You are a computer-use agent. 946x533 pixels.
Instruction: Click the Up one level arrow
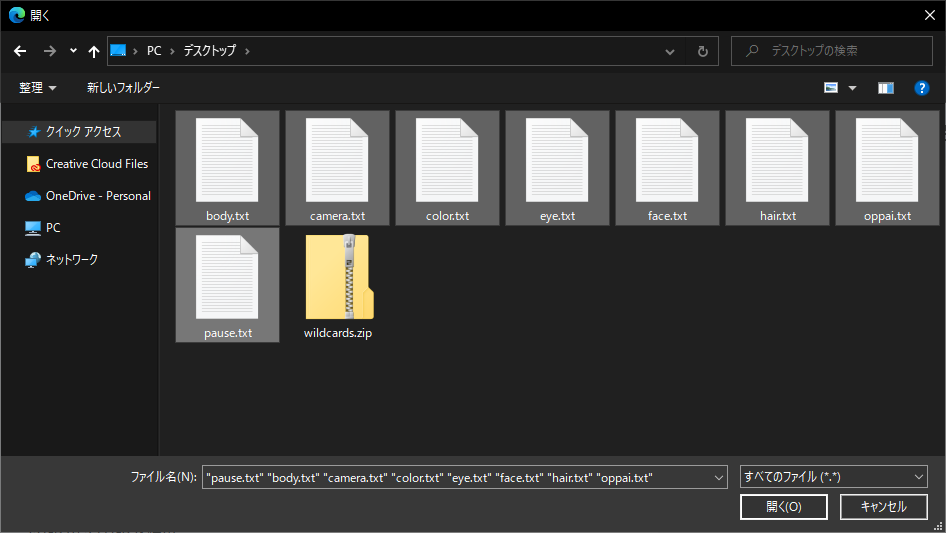point(94,51)
